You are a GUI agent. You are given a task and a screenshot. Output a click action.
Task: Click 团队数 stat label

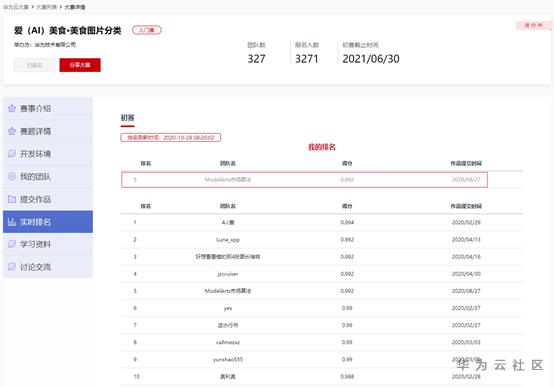click(x=257, y=45)
